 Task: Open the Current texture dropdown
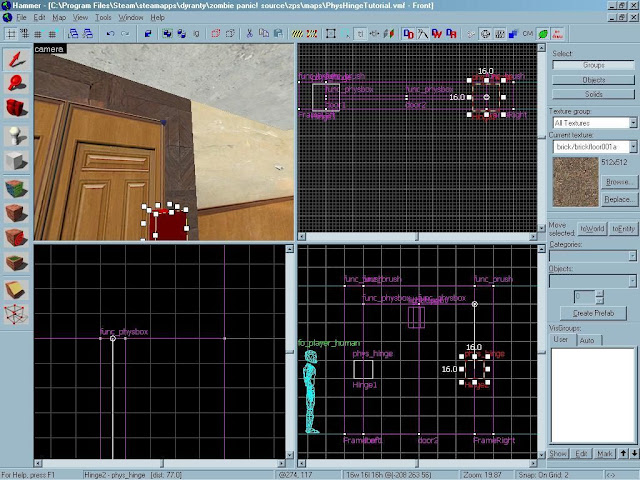632,147
